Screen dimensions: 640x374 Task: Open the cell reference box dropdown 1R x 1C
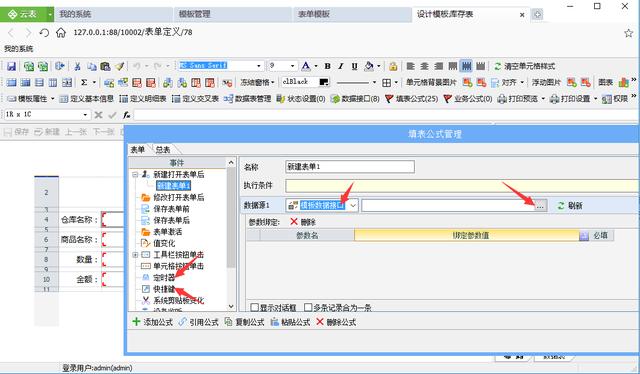85,115
